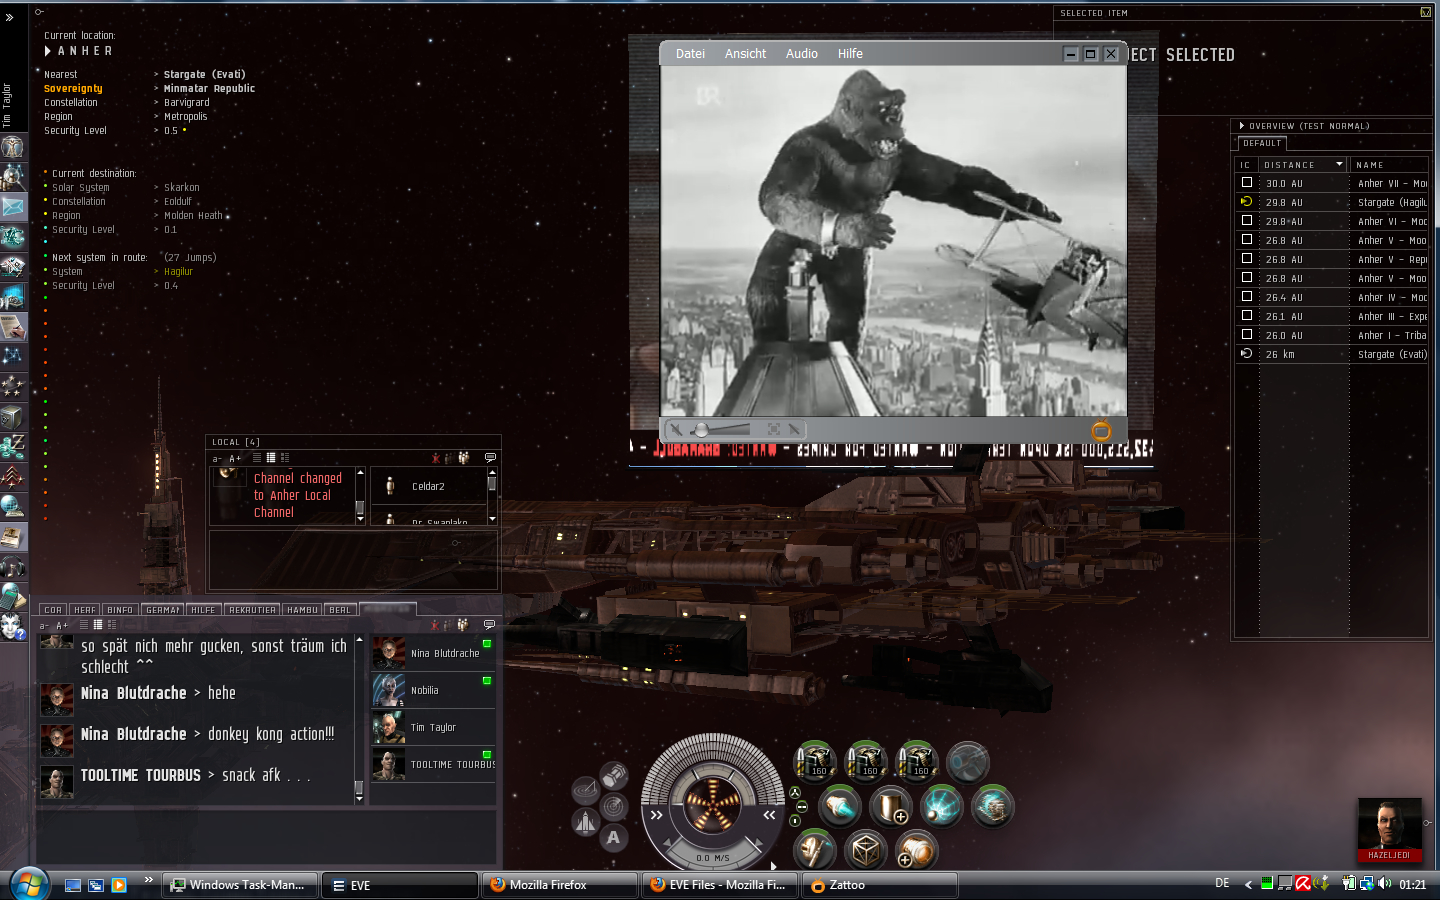Select the highlighted middle text-layout mode in Local chat
Viewport: 1440px width, 900px height.
tap(271, 458)
